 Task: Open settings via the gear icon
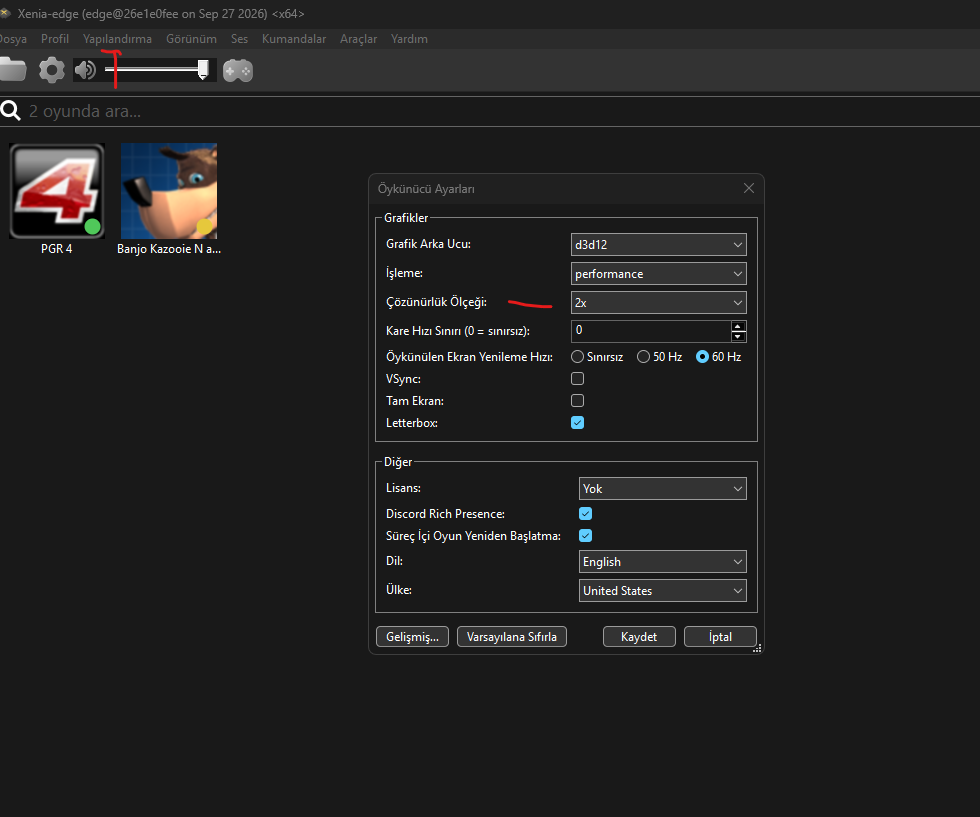tap(52, 70)
